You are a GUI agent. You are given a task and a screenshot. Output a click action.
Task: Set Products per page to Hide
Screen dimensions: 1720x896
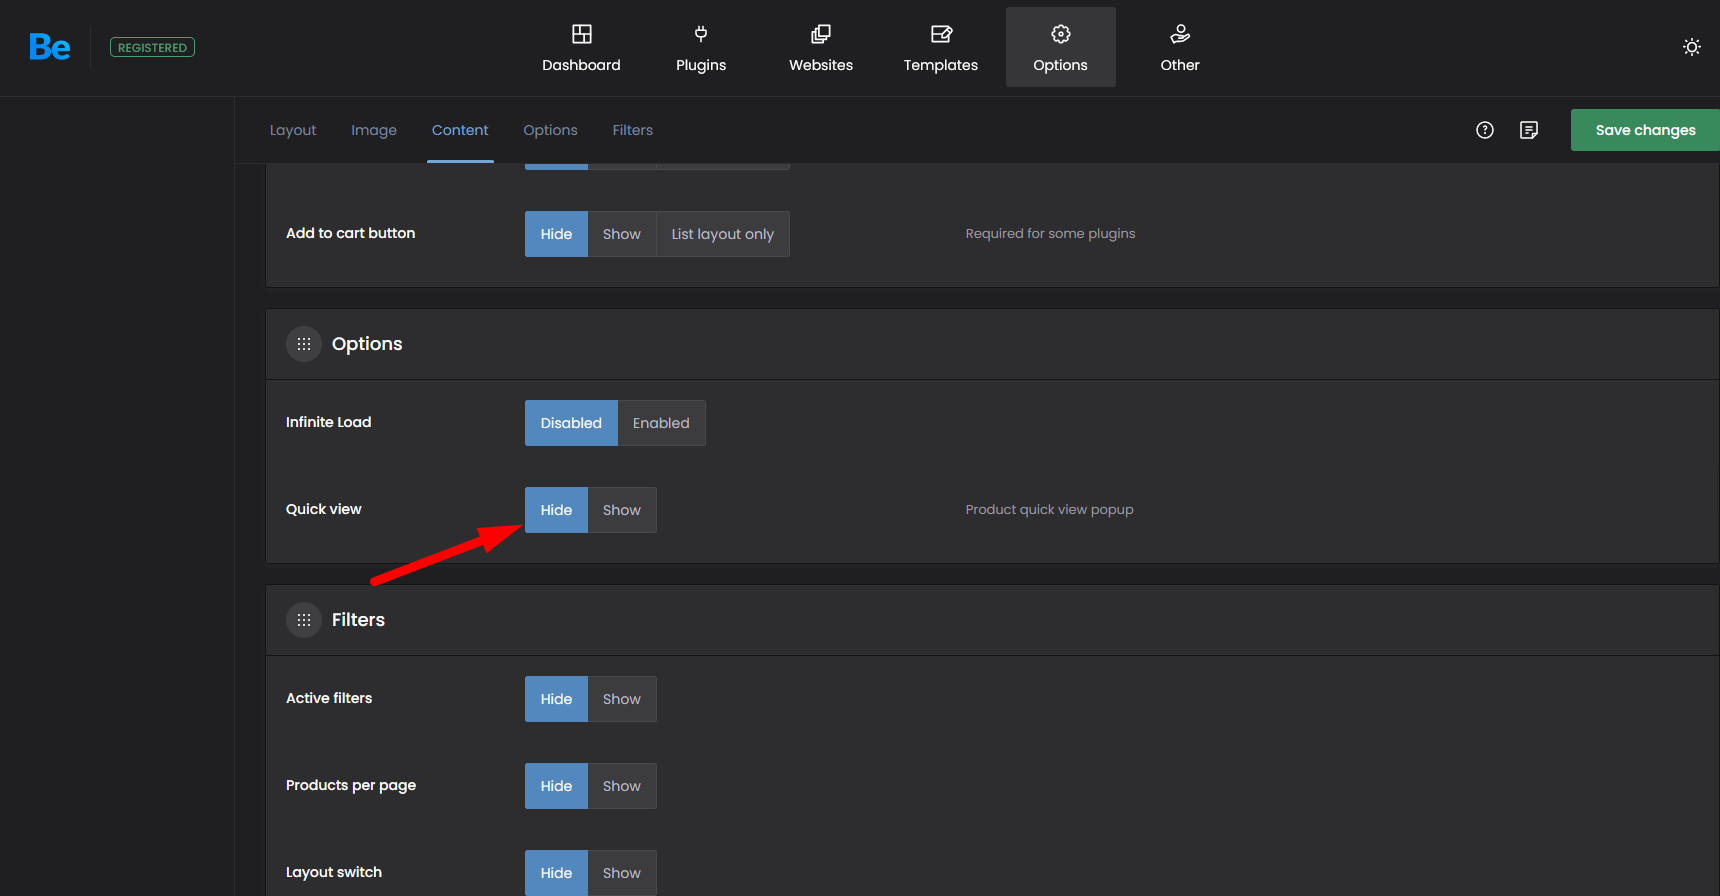(x=556, y=786)
